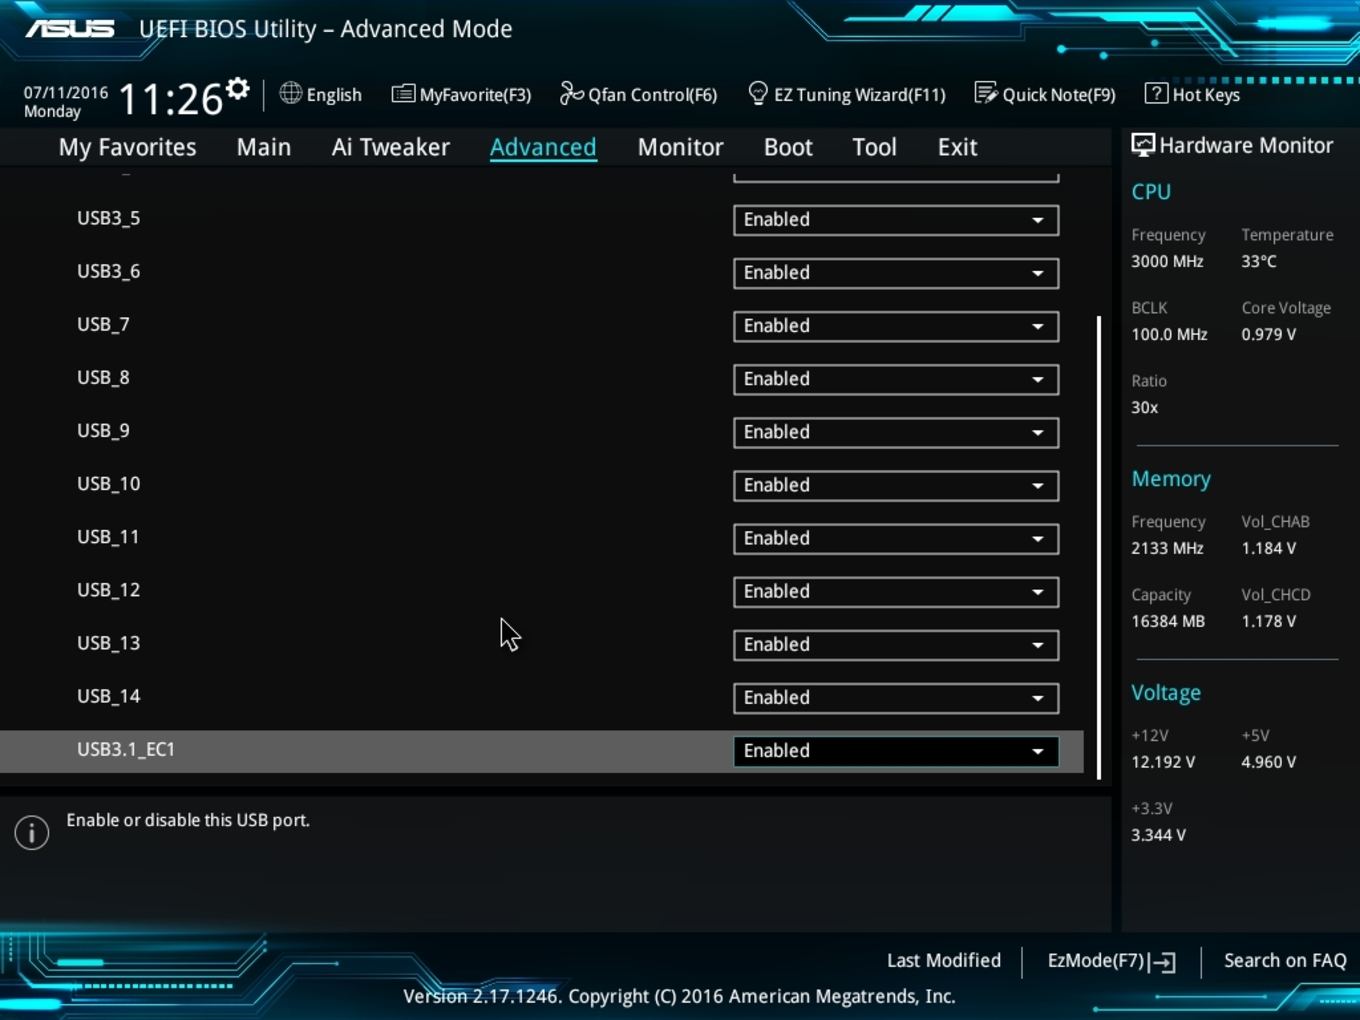This screenshot has width=1360, height=1020.
Task: Select the USB3.1_EC1 label
Action: pos(126,749)
